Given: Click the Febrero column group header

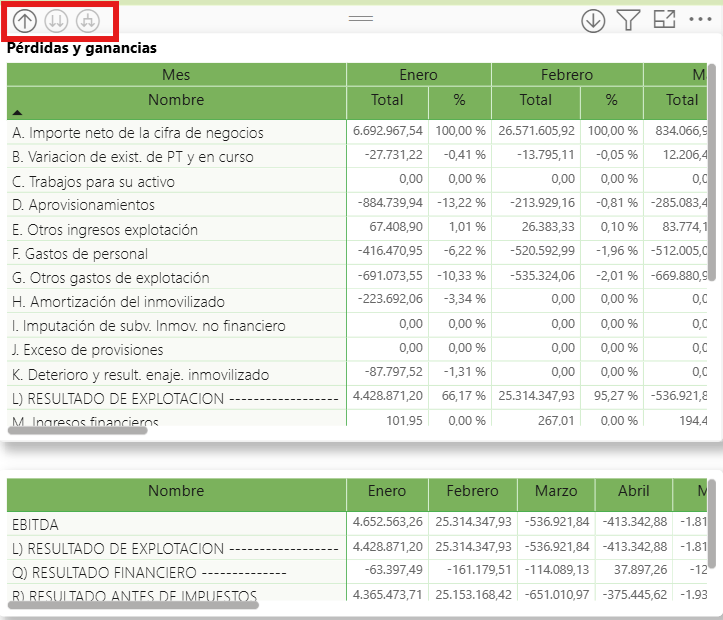Looking at the screenshot, I should tap(567, 75).
